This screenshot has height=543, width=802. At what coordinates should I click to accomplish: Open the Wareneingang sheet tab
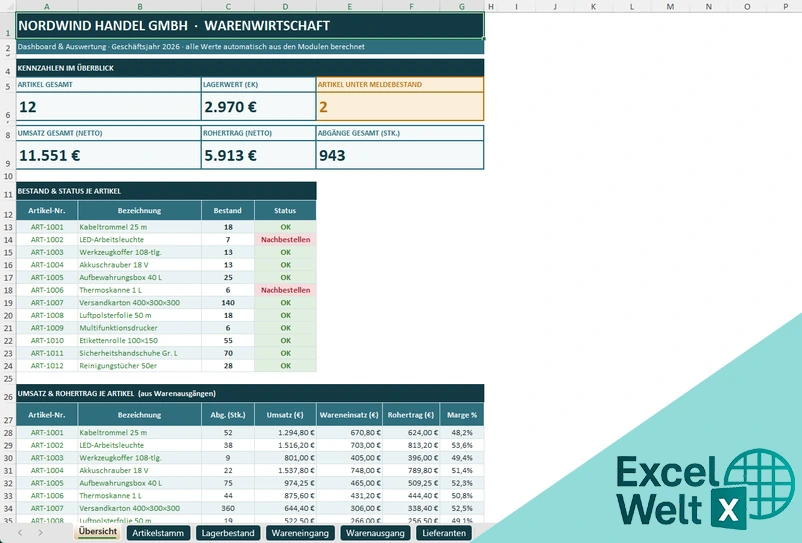point(300,533)
